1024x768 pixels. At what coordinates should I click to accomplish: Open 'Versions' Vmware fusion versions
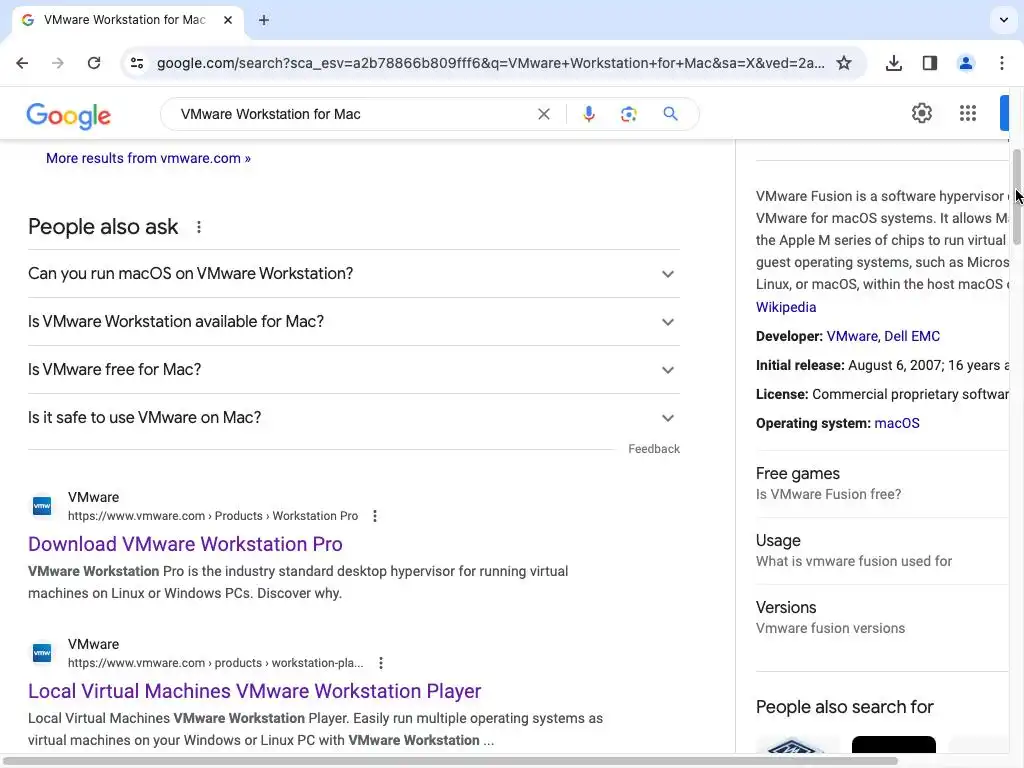[x=882, y=617]
